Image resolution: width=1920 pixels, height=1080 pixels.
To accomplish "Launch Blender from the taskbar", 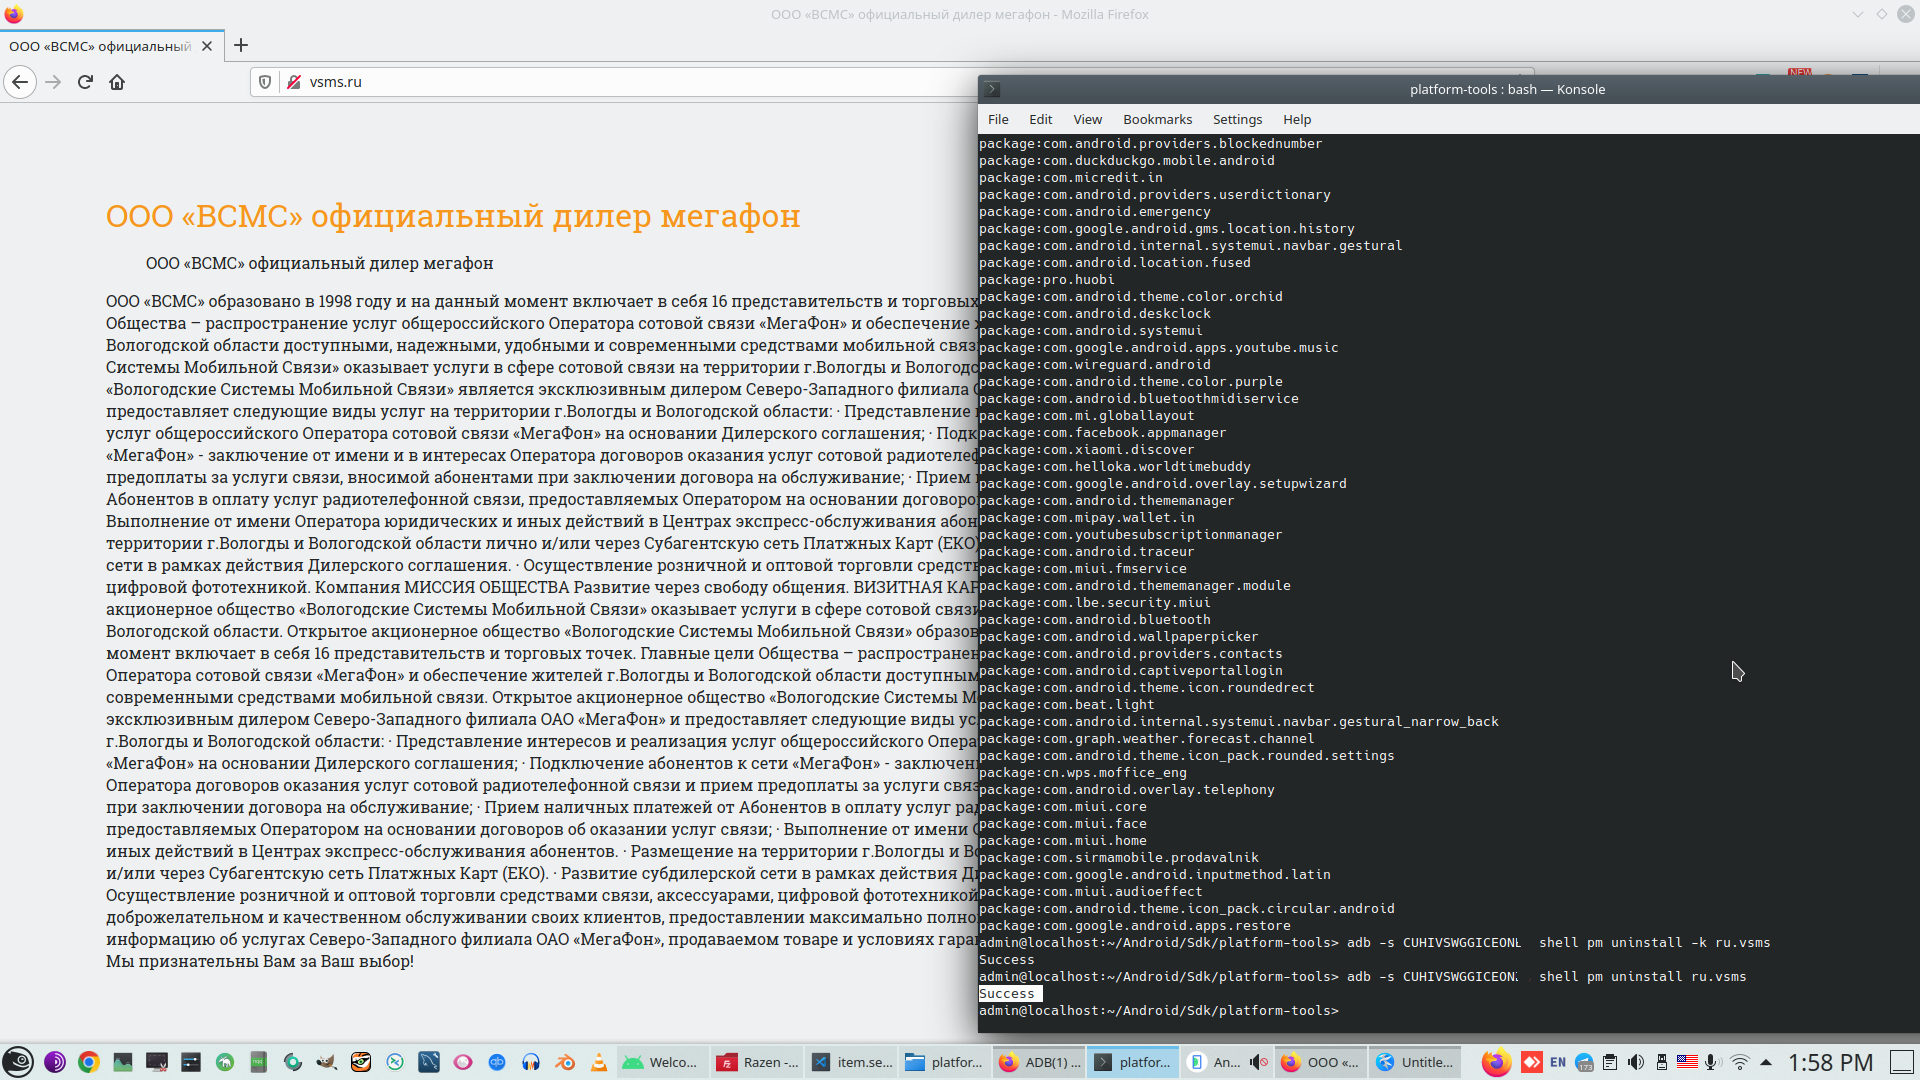I will click(565, 1062).
